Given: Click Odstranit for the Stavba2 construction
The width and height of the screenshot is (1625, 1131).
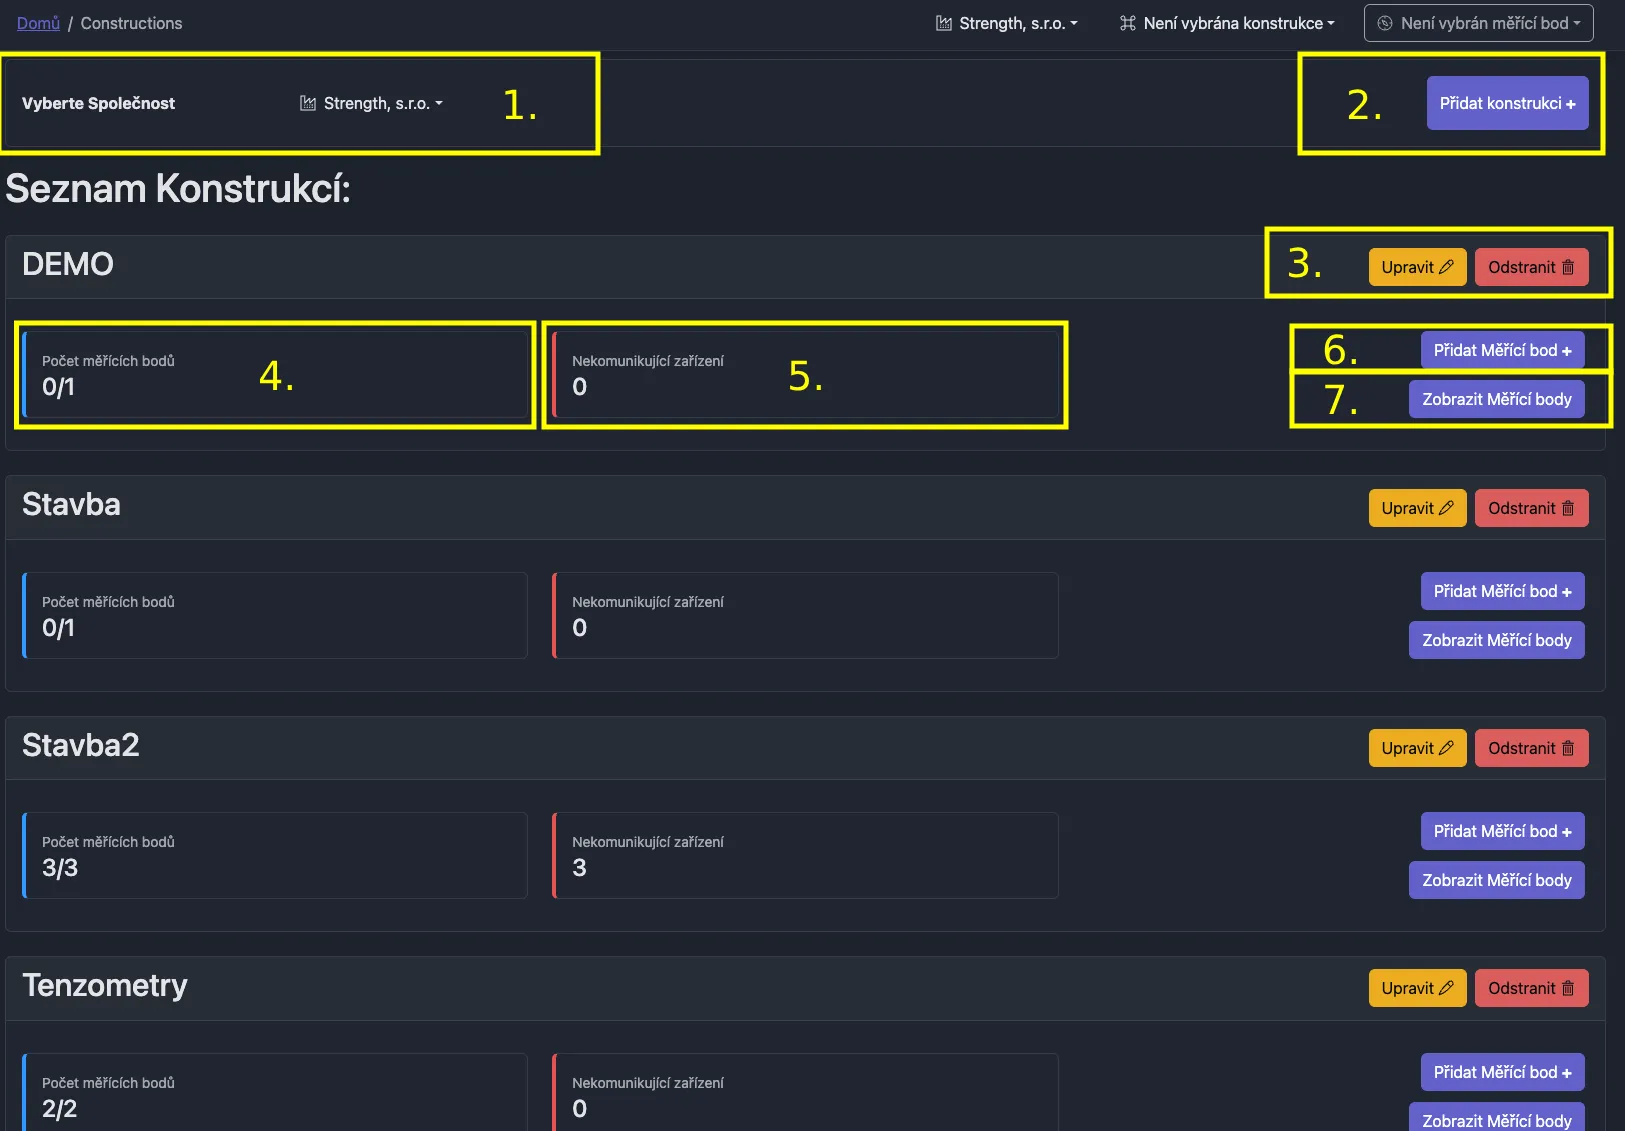Looking at the screenshot, I should (x=1530, y=748).
